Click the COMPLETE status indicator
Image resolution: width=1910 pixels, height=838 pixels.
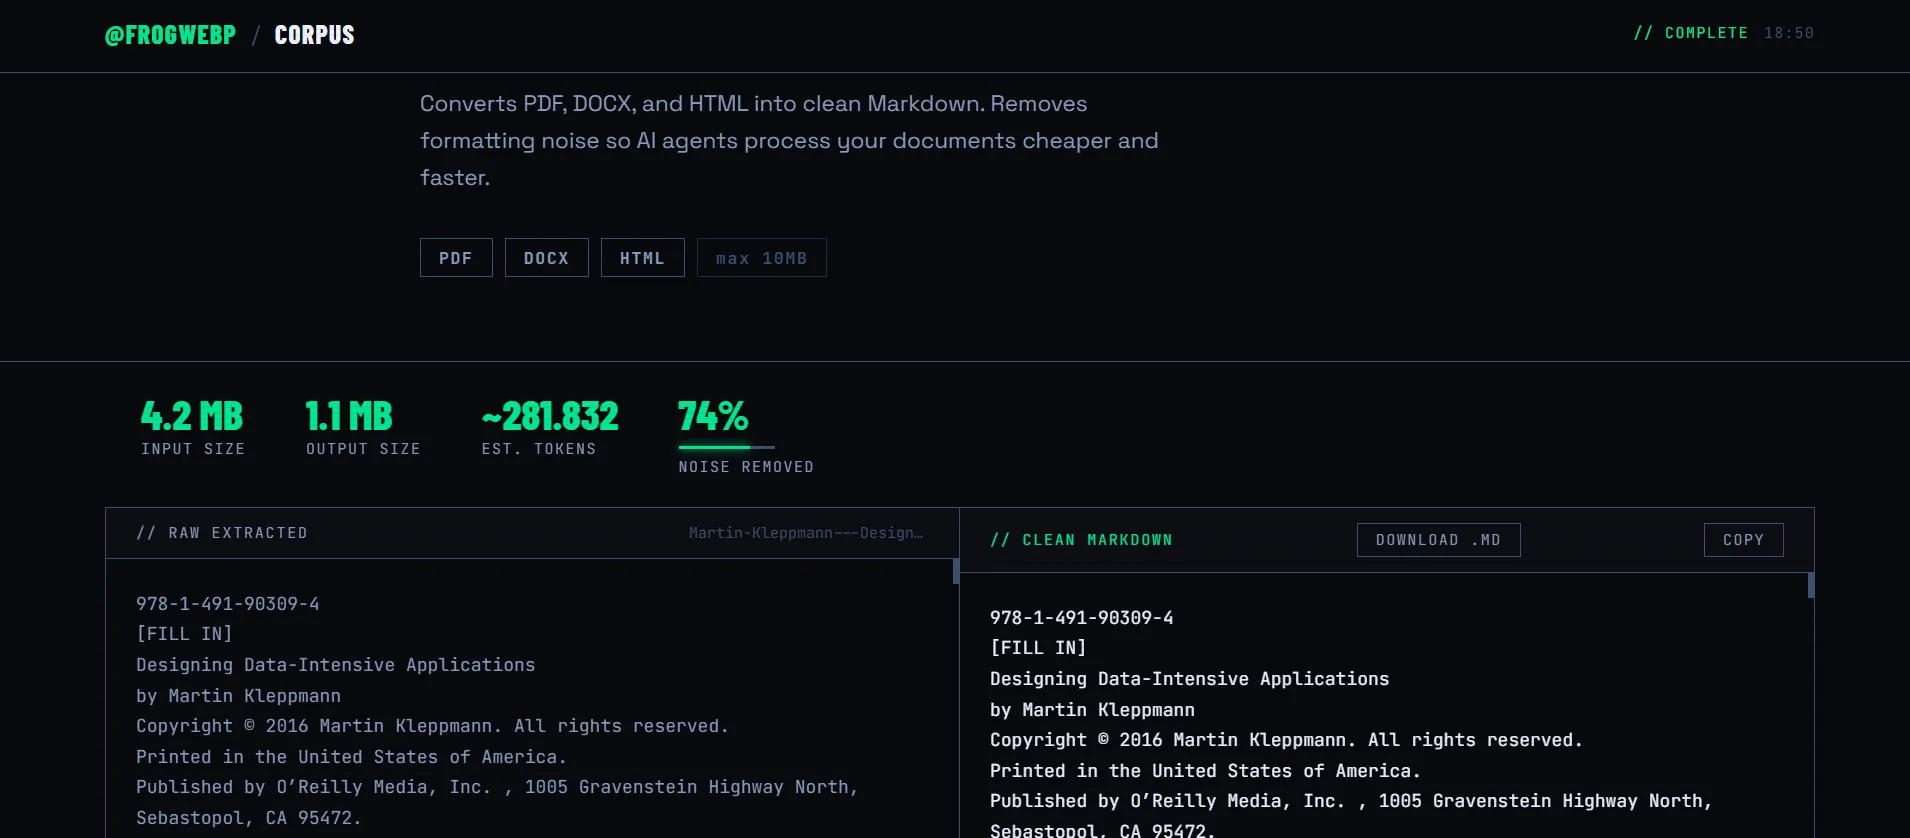coord(1691,33)
